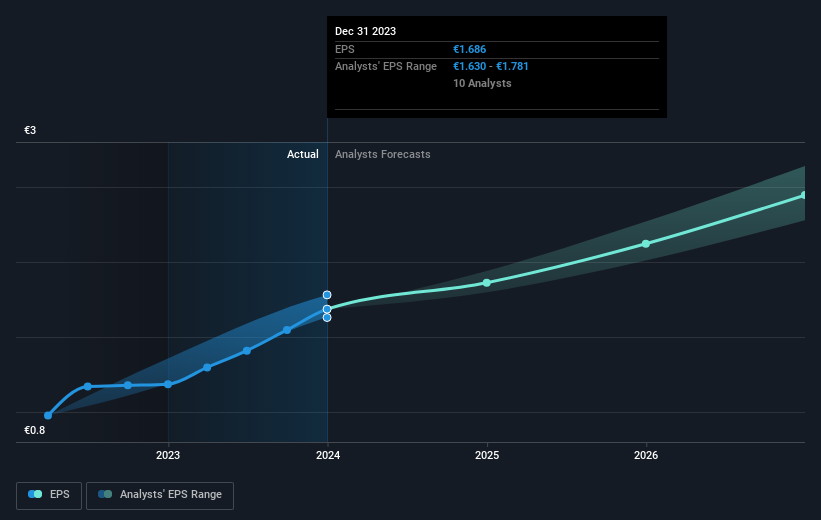The image size is (821, 520).
Task: Click the 'Analysts Forecasts' section label
Action: click(x=383, y=154)
